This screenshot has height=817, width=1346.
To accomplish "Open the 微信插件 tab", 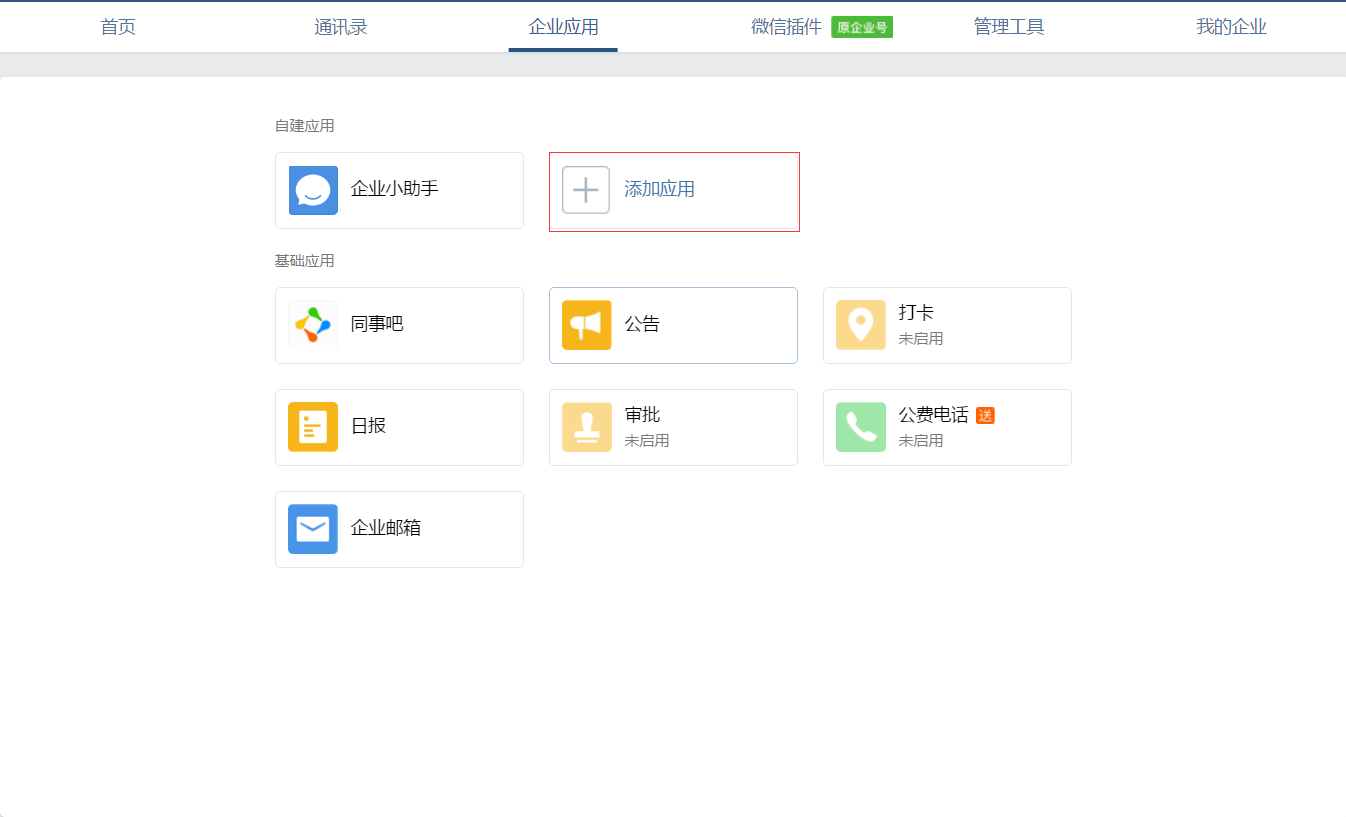I will [786, 27].
